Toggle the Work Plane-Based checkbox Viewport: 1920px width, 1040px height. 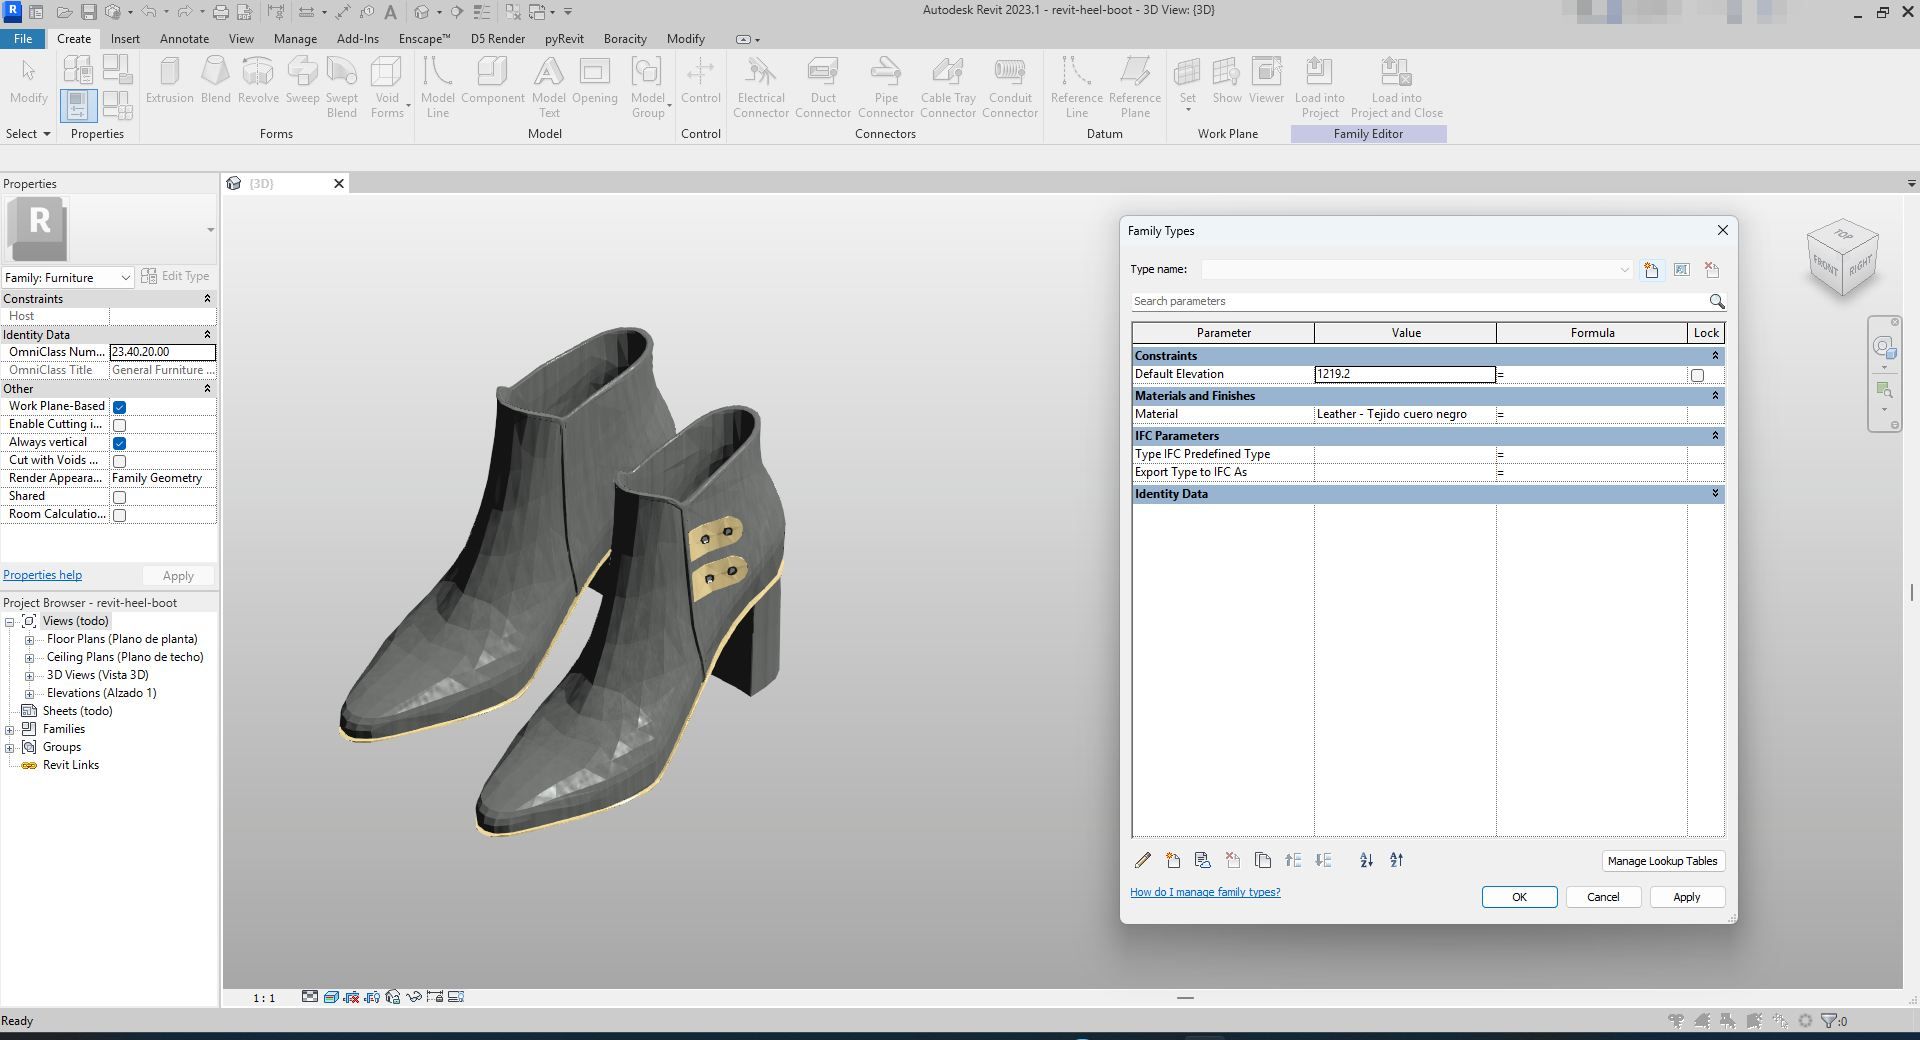[x=119, y=407]
